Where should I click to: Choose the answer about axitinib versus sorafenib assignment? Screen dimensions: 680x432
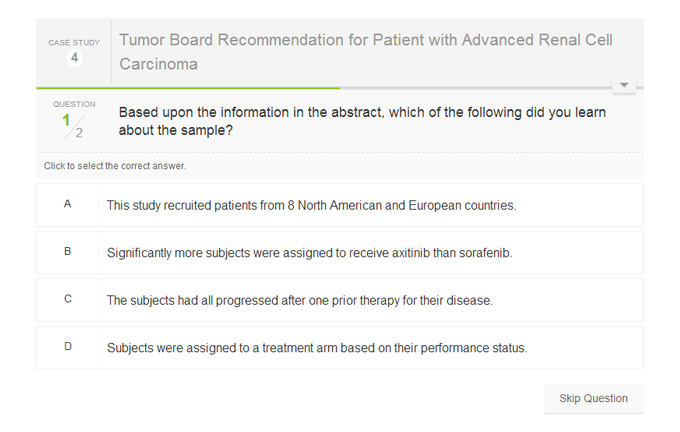tap(309, 253)
